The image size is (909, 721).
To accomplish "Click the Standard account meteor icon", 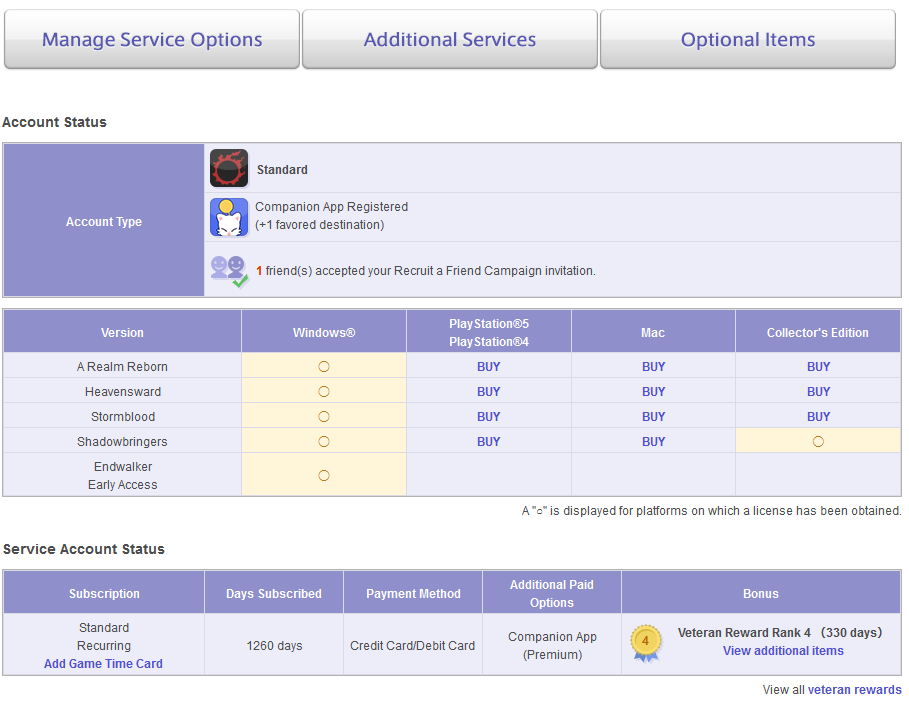I will [229, 168].
